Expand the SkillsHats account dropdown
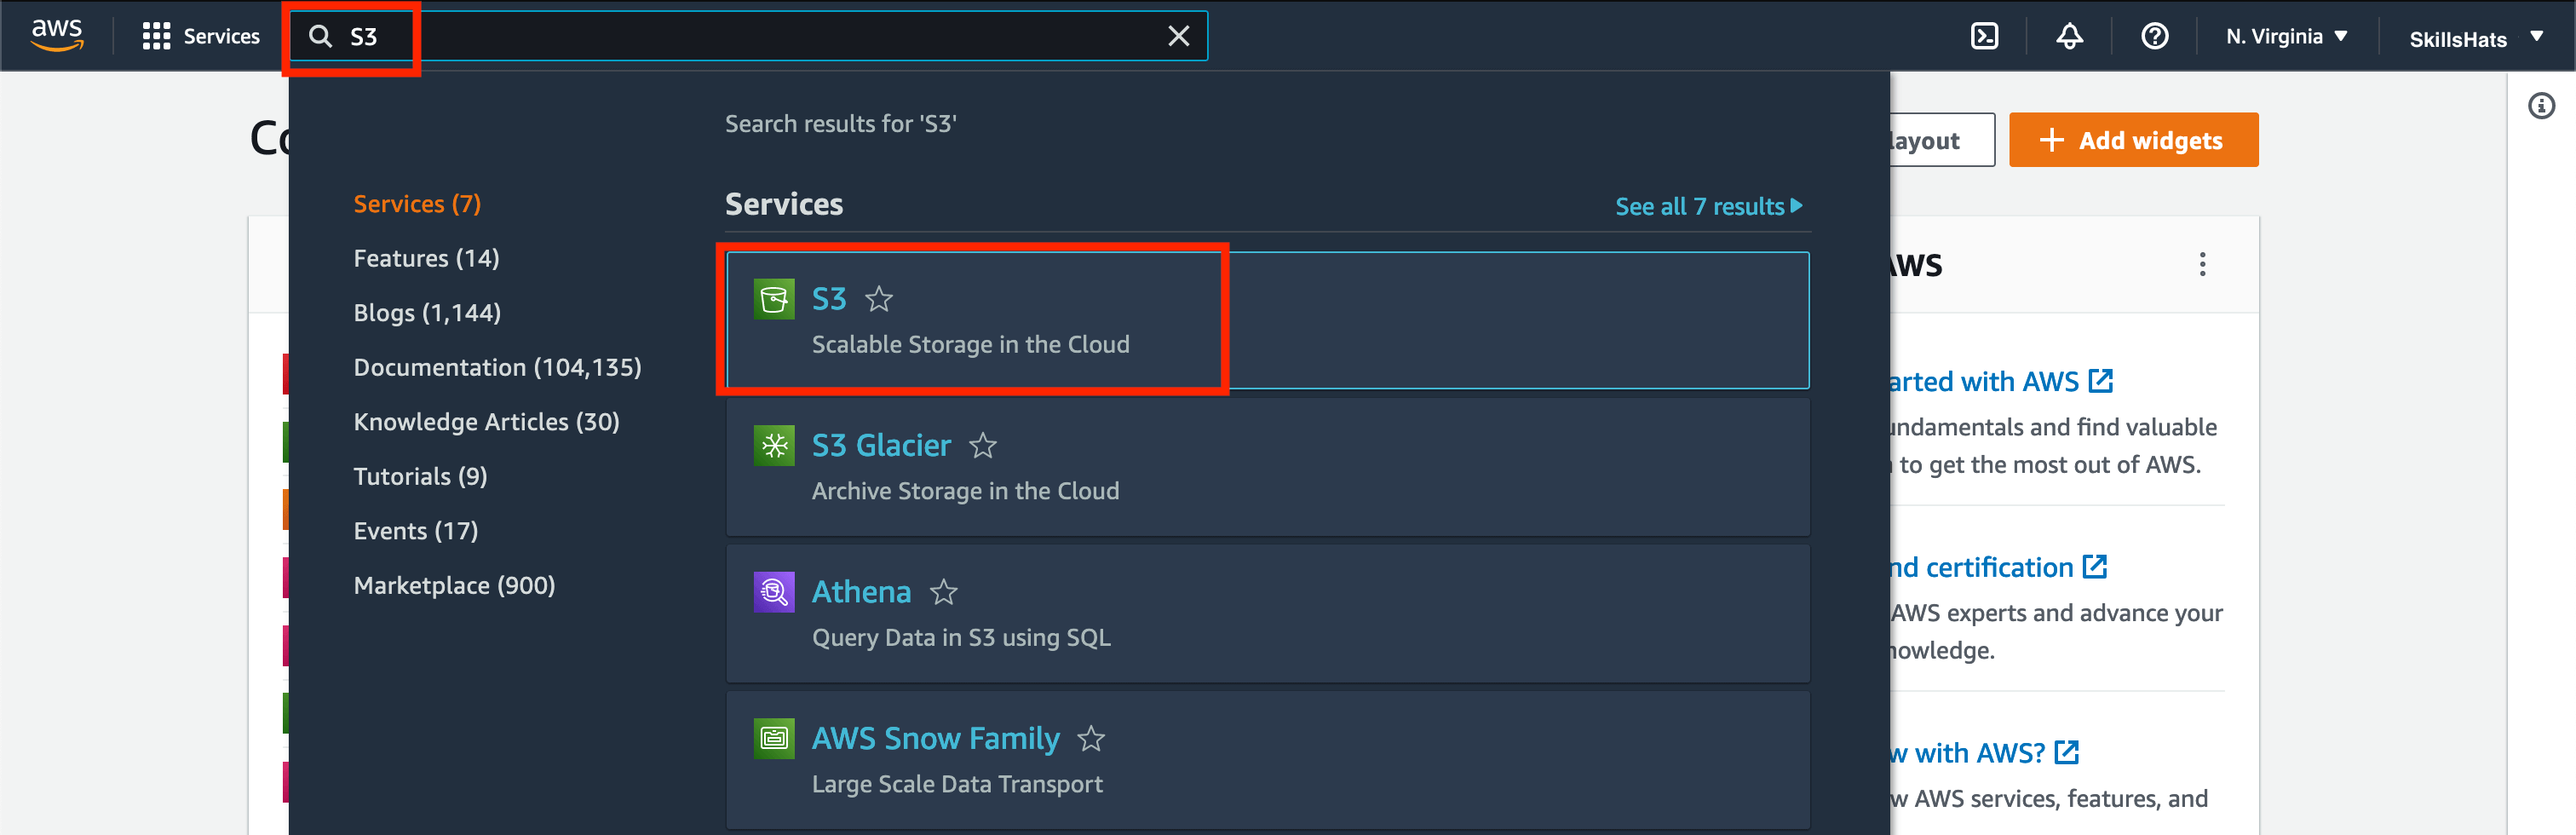The image size is (2576, 835). 2475,38
